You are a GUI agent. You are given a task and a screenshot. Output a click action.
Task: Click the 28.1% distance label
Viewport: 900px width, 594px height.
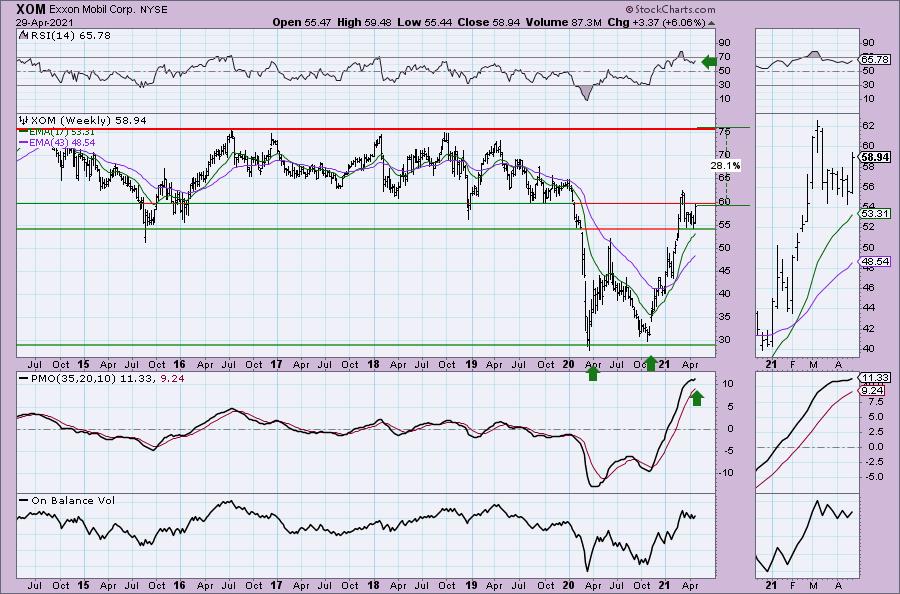pos(725,166)
